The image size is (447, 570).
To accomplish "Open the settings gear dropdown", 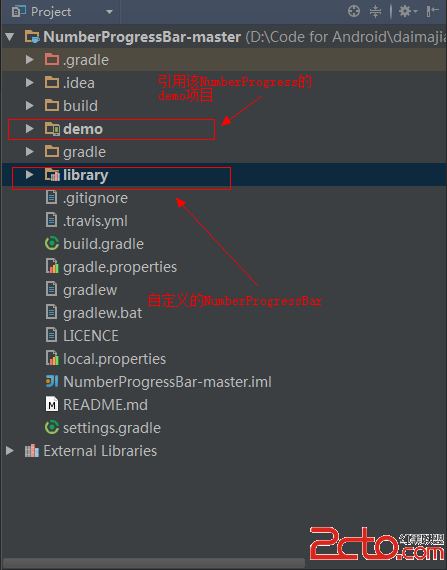I will pyautogui.click(x=408, y=11).
